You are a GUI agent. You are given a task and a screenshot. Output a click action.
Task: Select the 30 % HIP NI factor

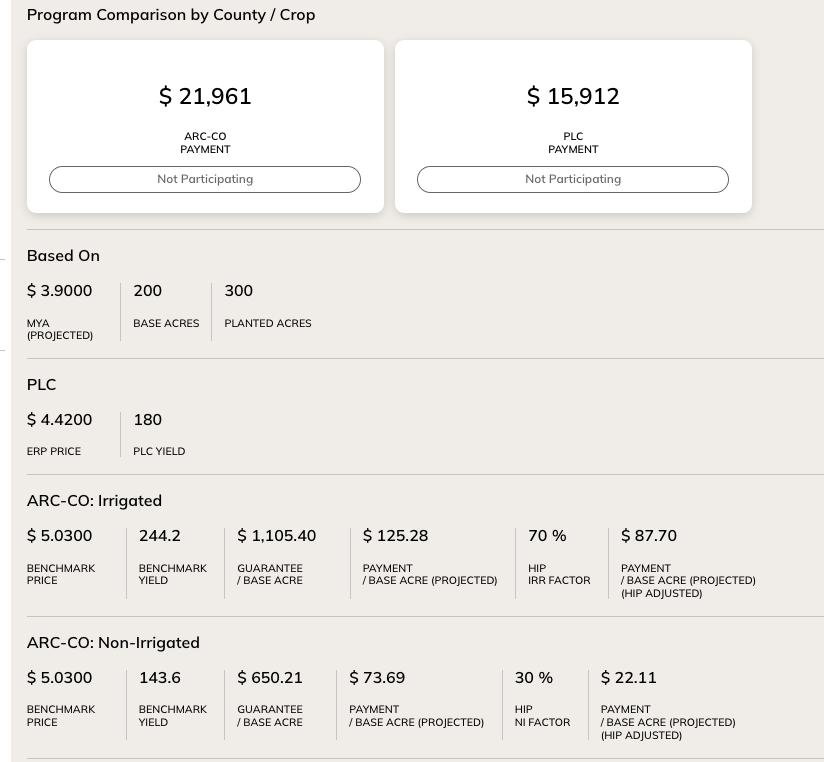tap(533, 678)
